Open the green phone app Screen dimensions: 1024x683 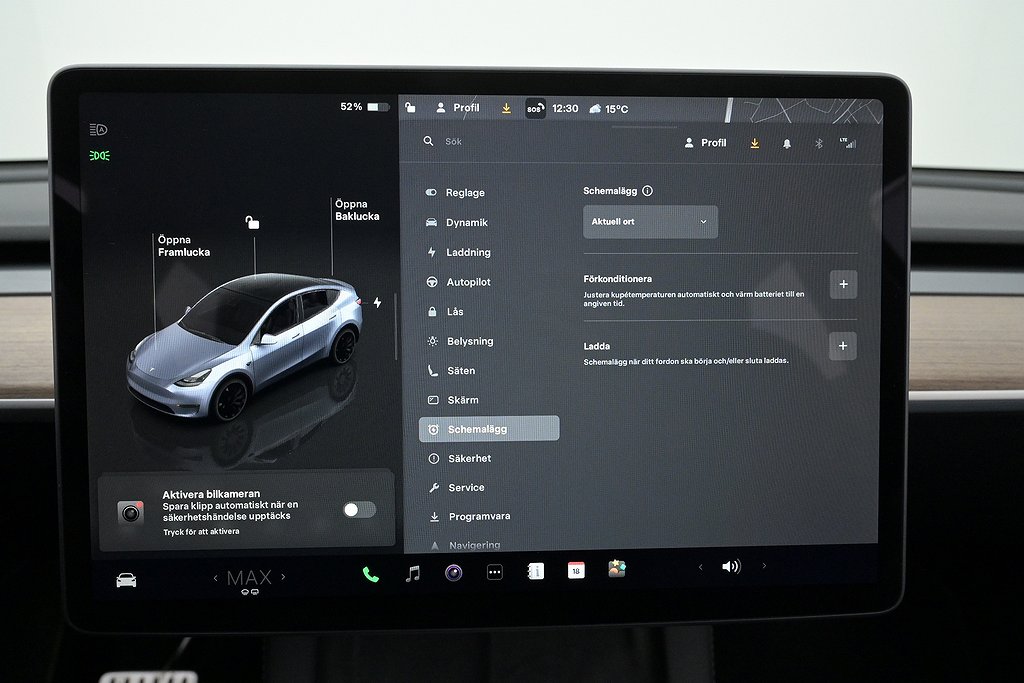click(x=370, y=575)
